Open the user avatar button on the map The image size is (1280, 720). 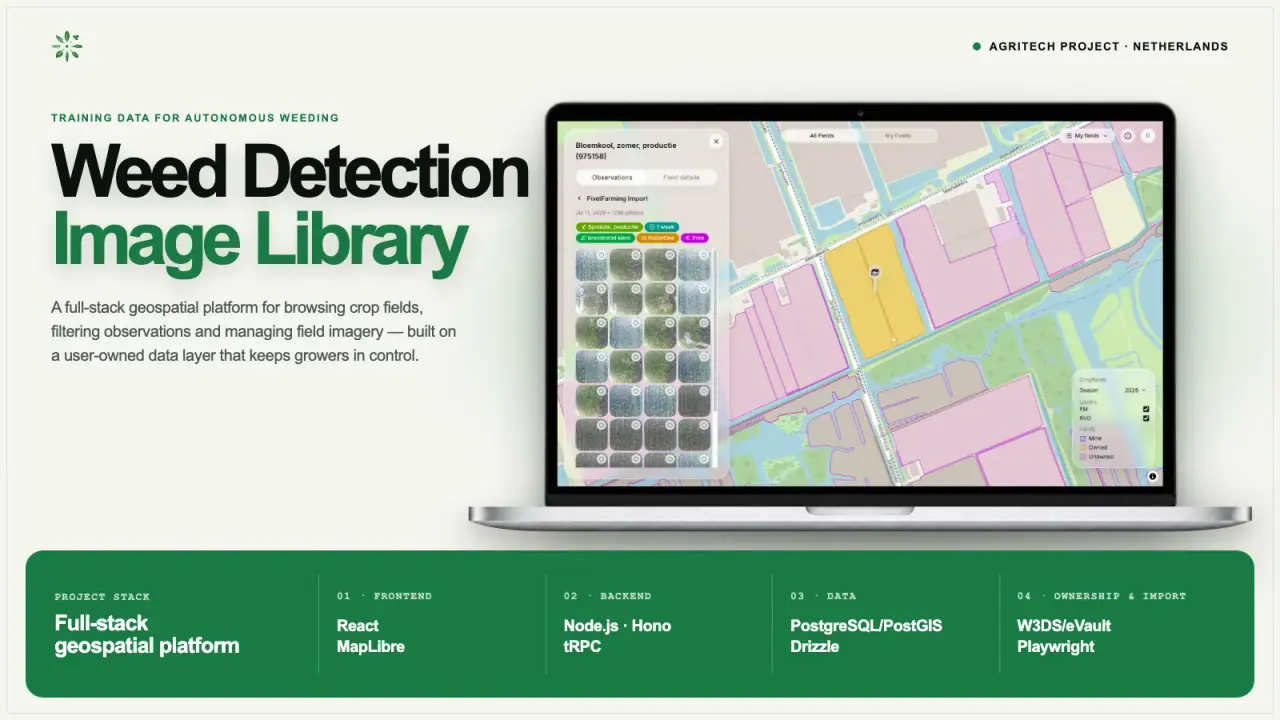[1147, 136]
